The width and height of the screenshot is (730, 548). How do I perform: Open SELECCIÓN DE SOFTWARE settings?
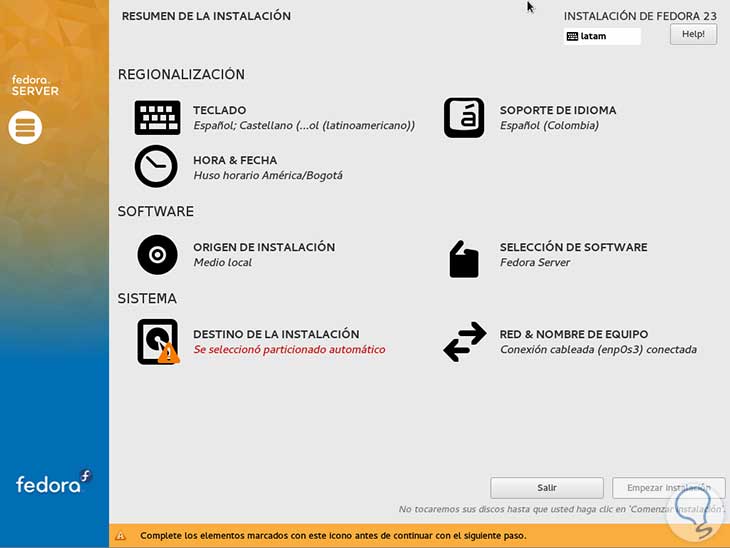tap(574, 247)
